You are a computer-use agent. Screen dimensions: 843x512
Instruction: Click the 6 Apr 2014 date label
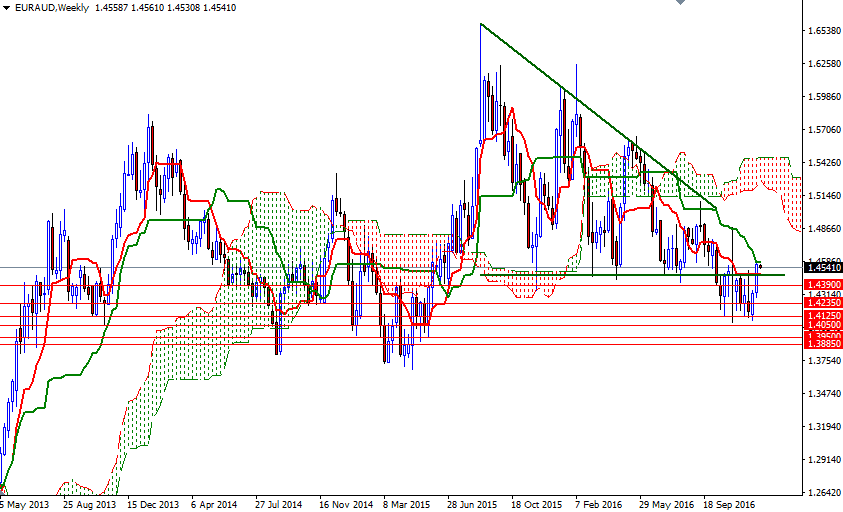click(x=214, y=504)
